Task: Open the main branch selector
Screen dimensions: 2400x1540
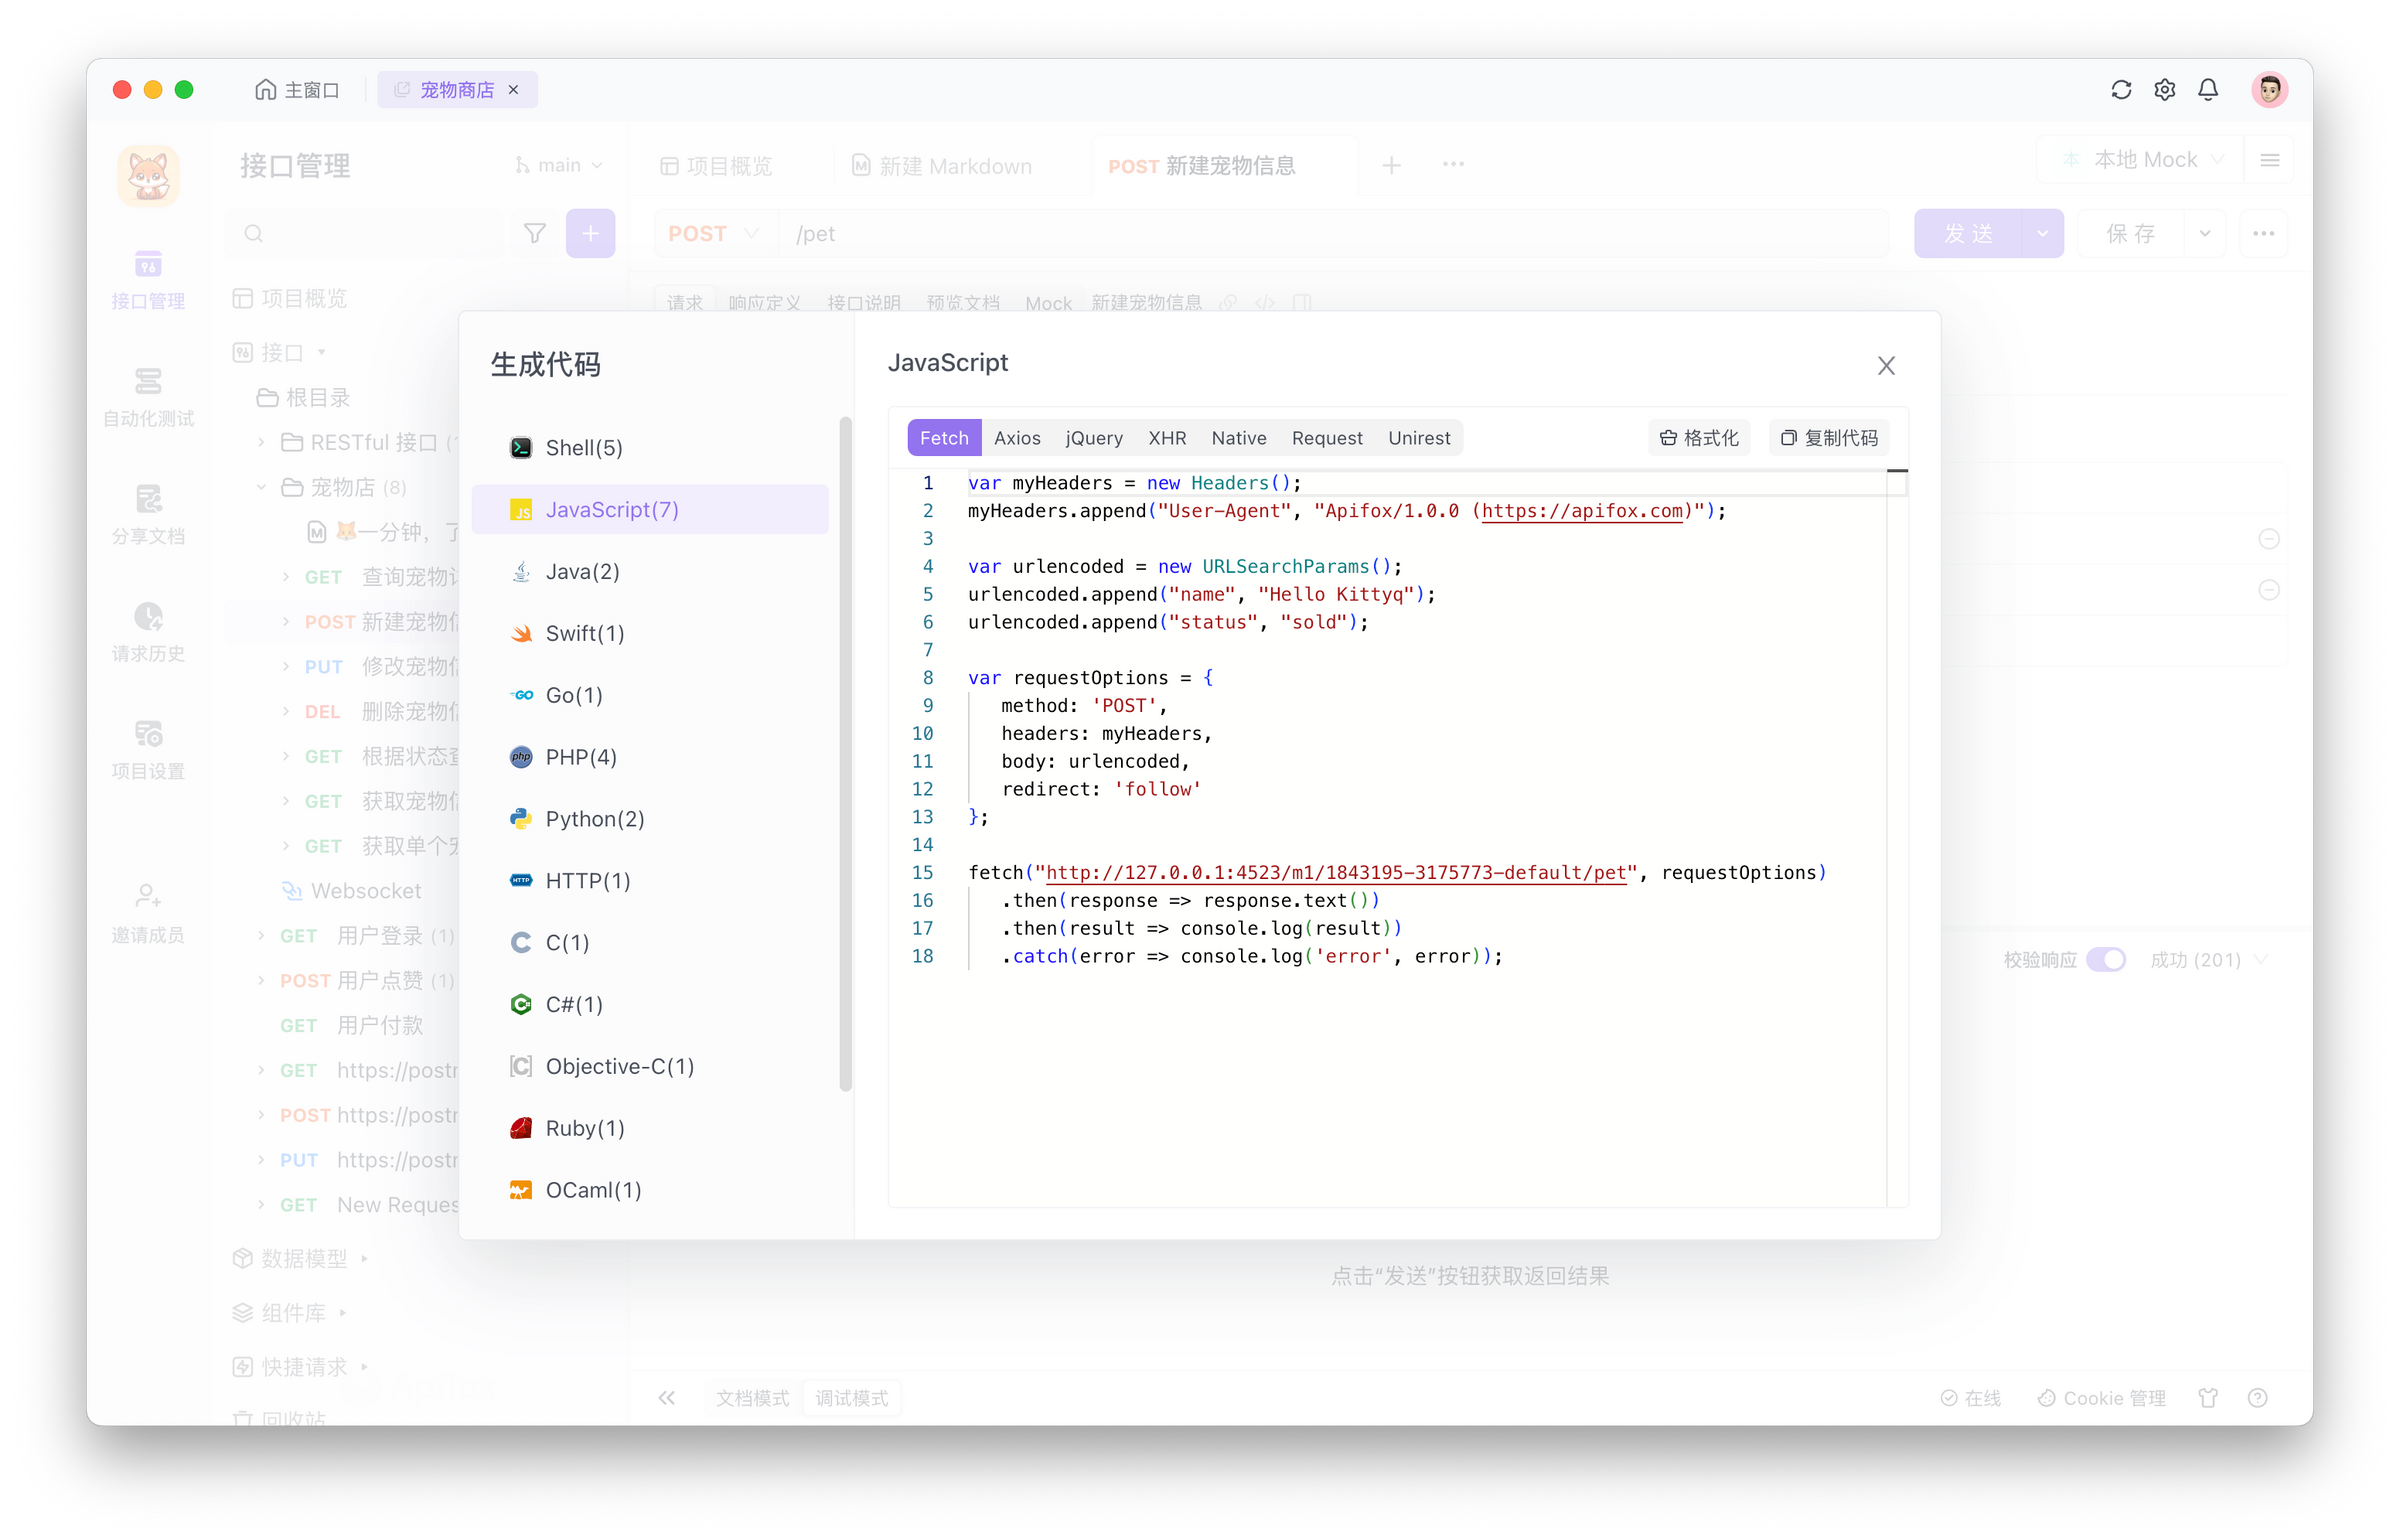Action: (x=556, y=164)
